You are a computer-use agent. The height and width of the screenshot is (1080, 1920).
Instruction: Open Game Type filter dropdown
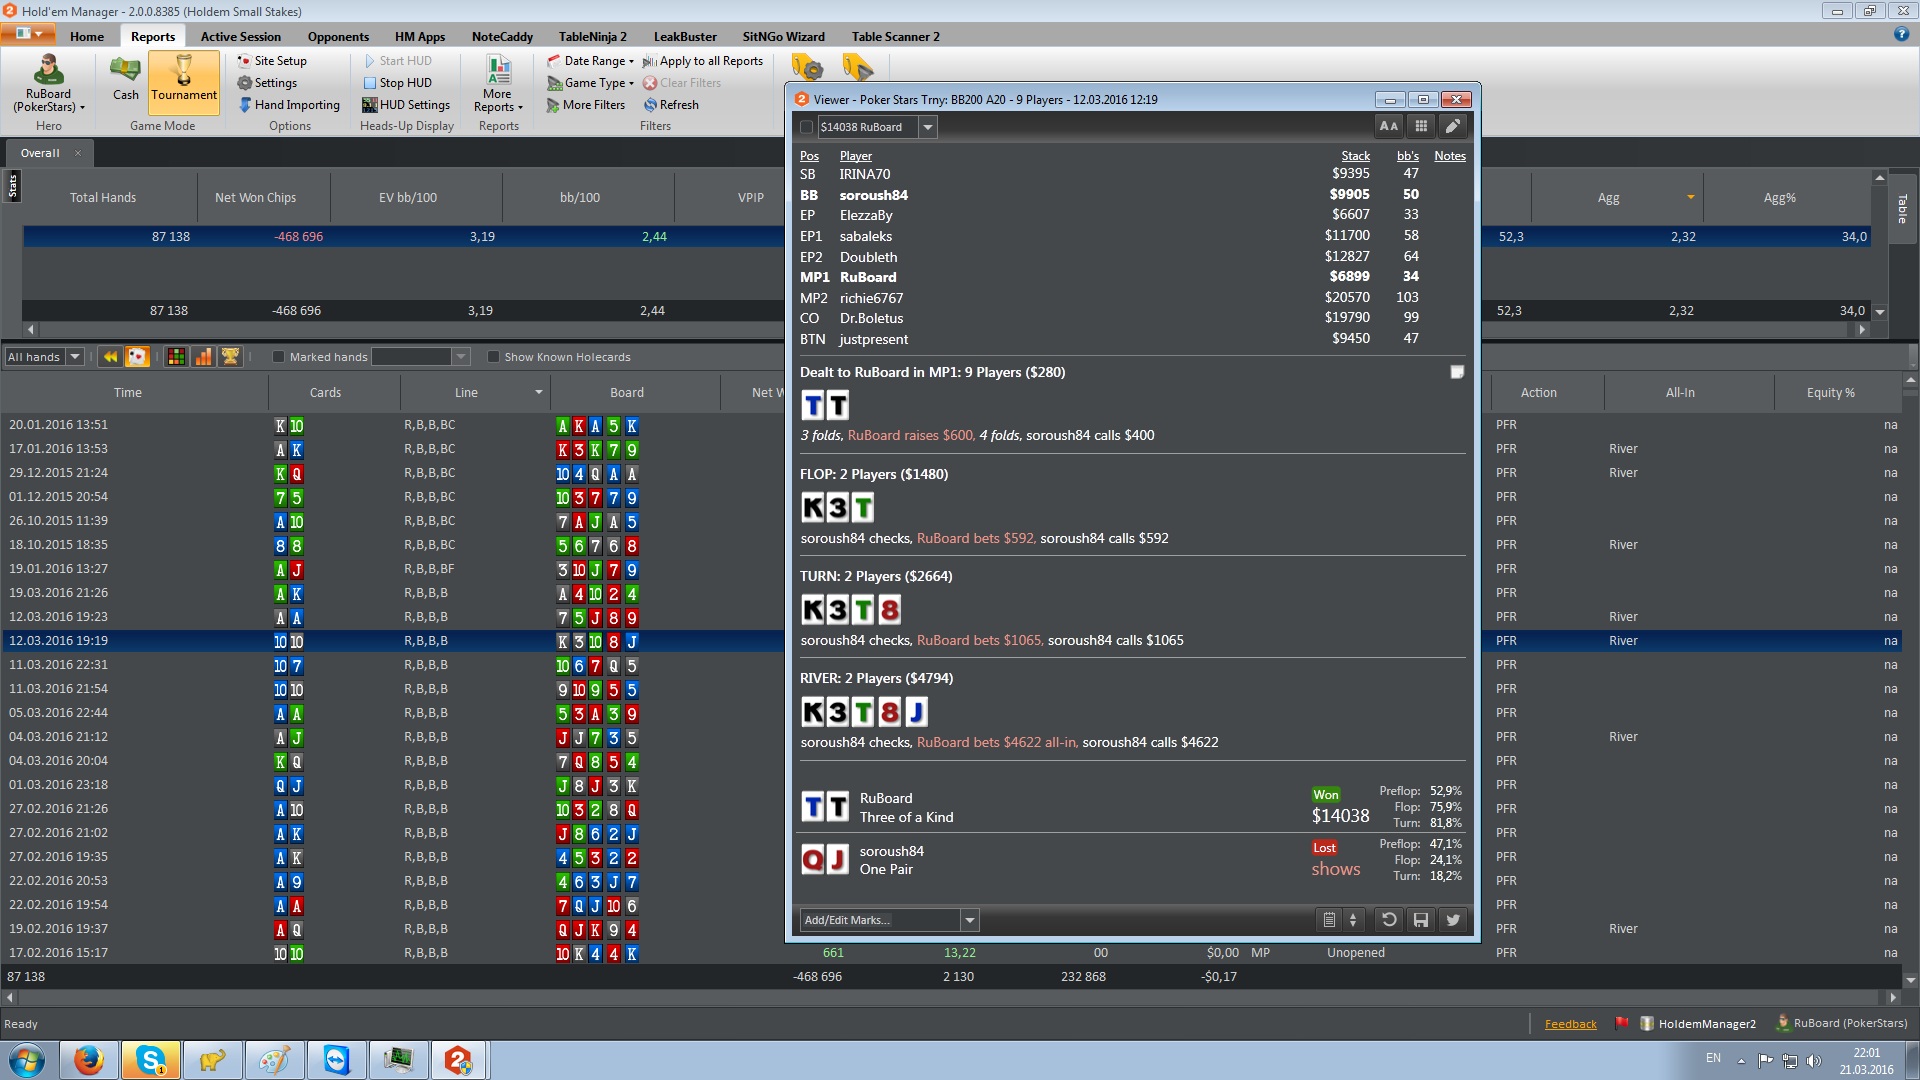click(x=590, y=83)
